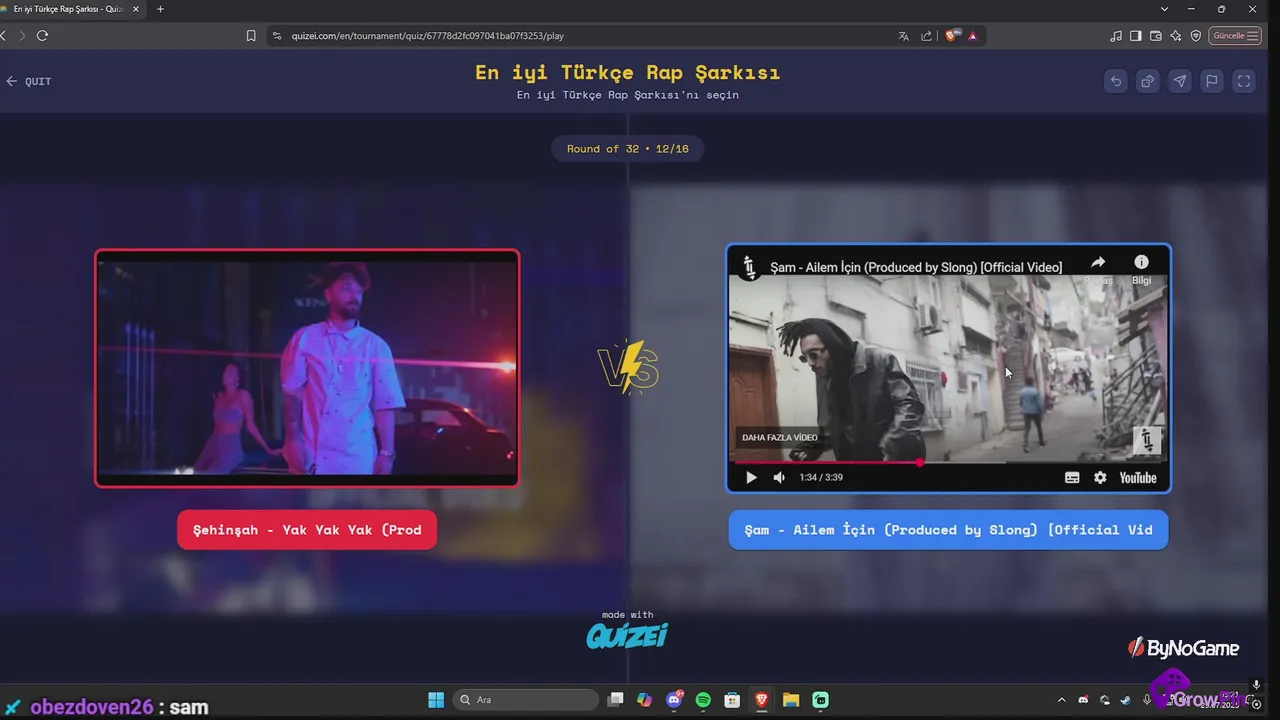Click the browser address bar URL
Viewport: 1280px width, 720px height.
coord(428,36)
